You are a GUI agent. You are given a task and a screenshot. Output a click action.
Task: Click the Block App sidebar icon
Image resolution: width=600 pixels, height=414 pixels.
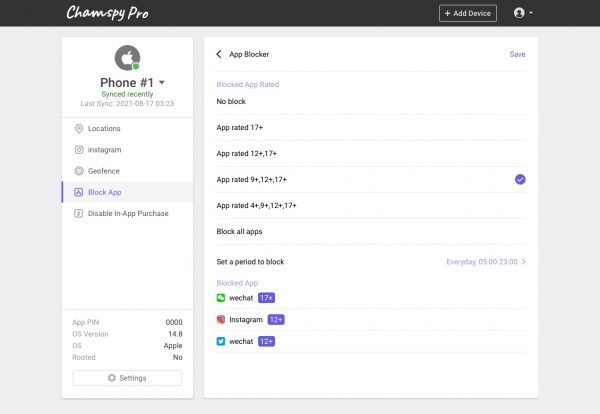(78, 192)
